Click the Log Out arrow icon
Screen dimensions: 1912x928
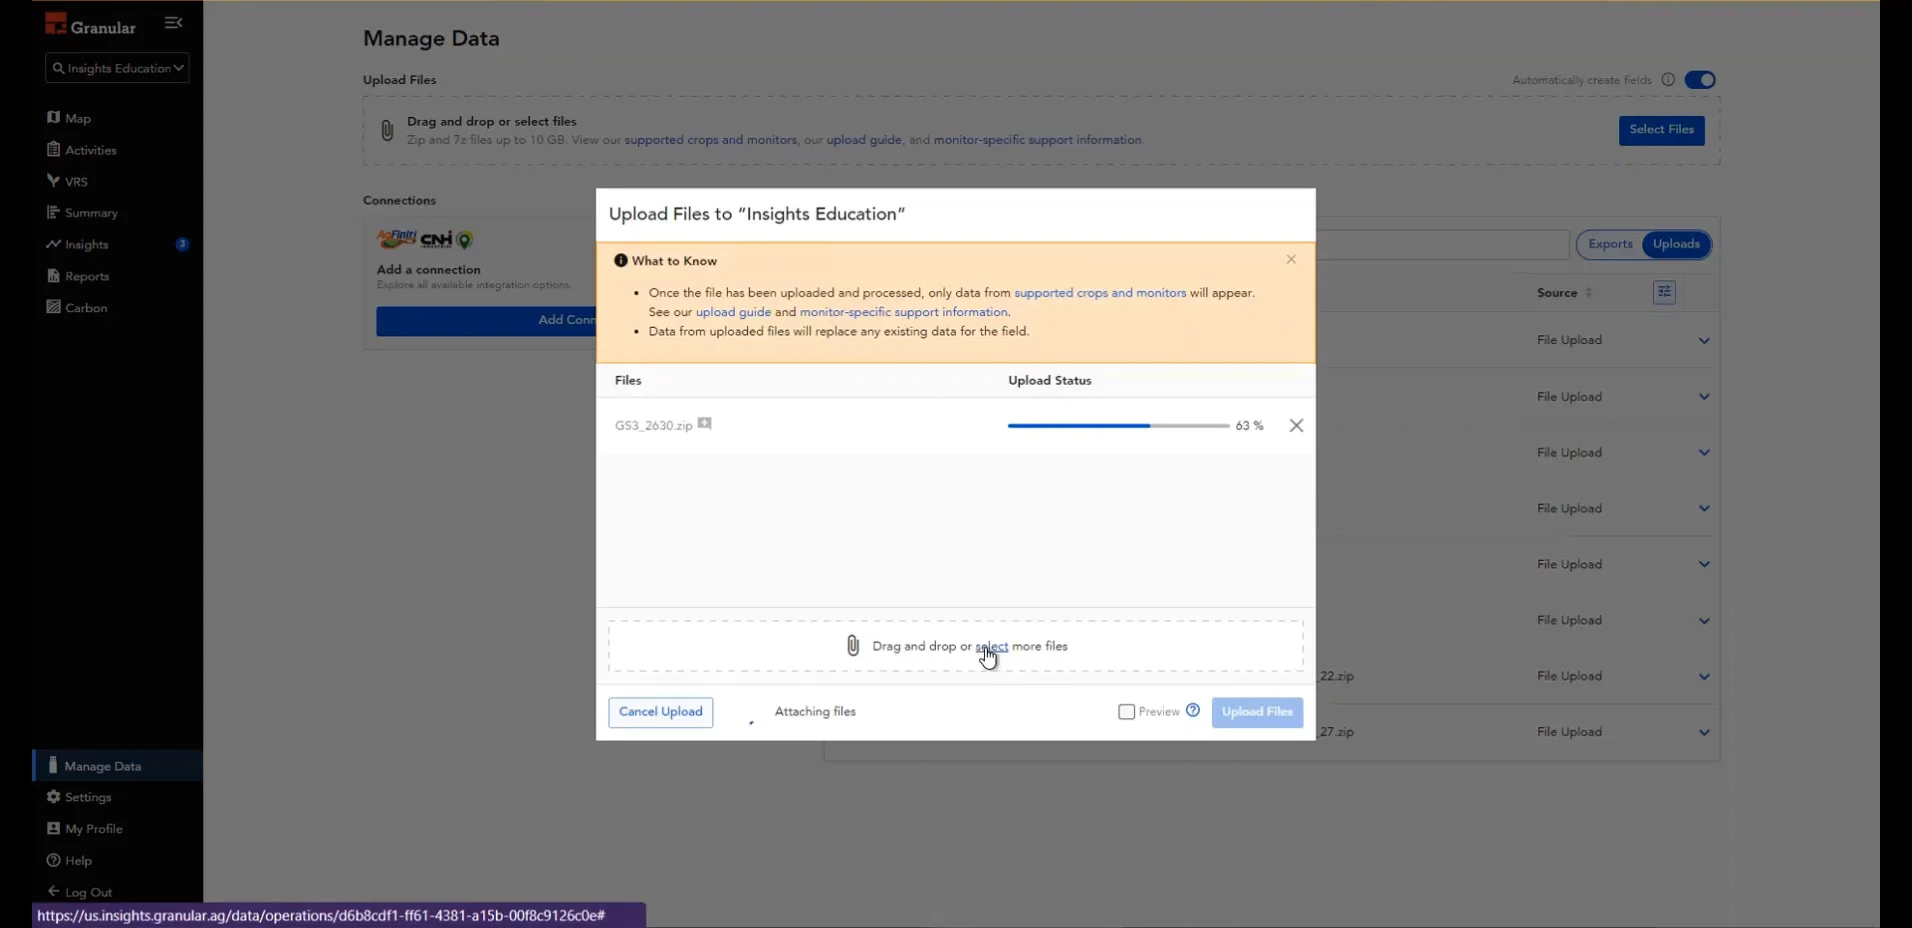54,892
